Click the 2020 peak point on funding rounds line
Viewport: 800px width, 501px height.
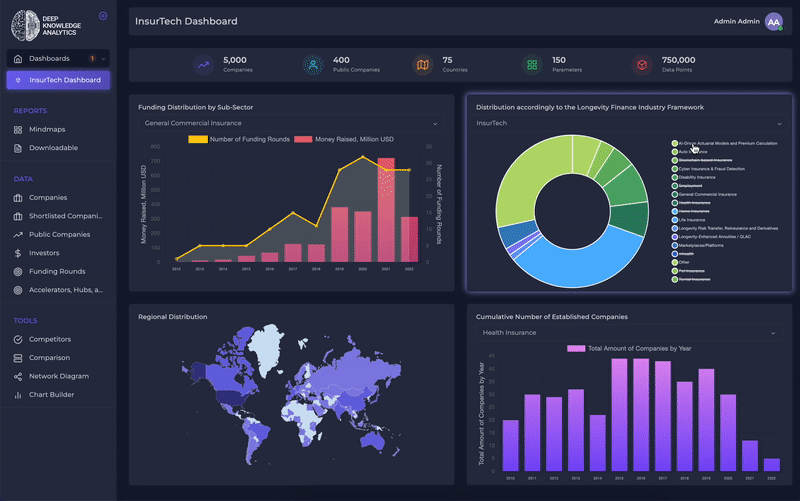(x=363, y=157)
